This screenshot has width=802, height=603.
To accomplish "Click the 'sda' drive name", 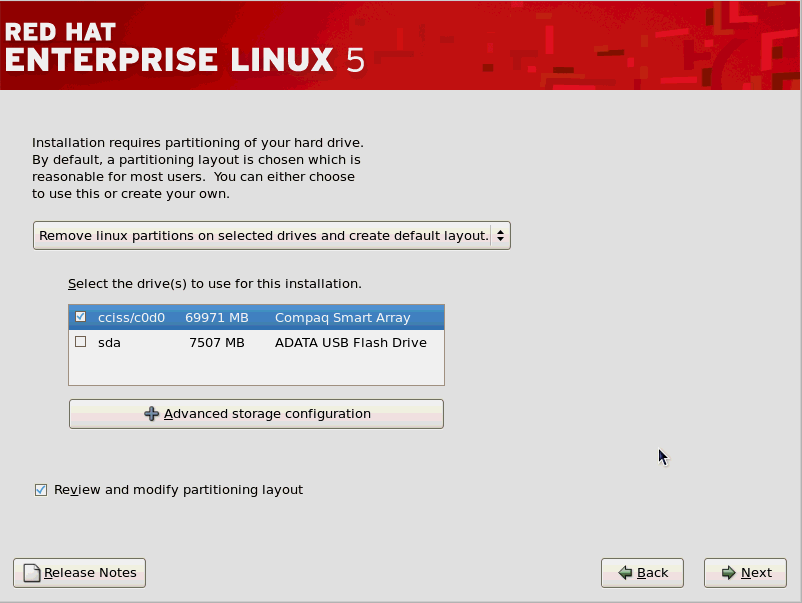I will pos(109,343).
